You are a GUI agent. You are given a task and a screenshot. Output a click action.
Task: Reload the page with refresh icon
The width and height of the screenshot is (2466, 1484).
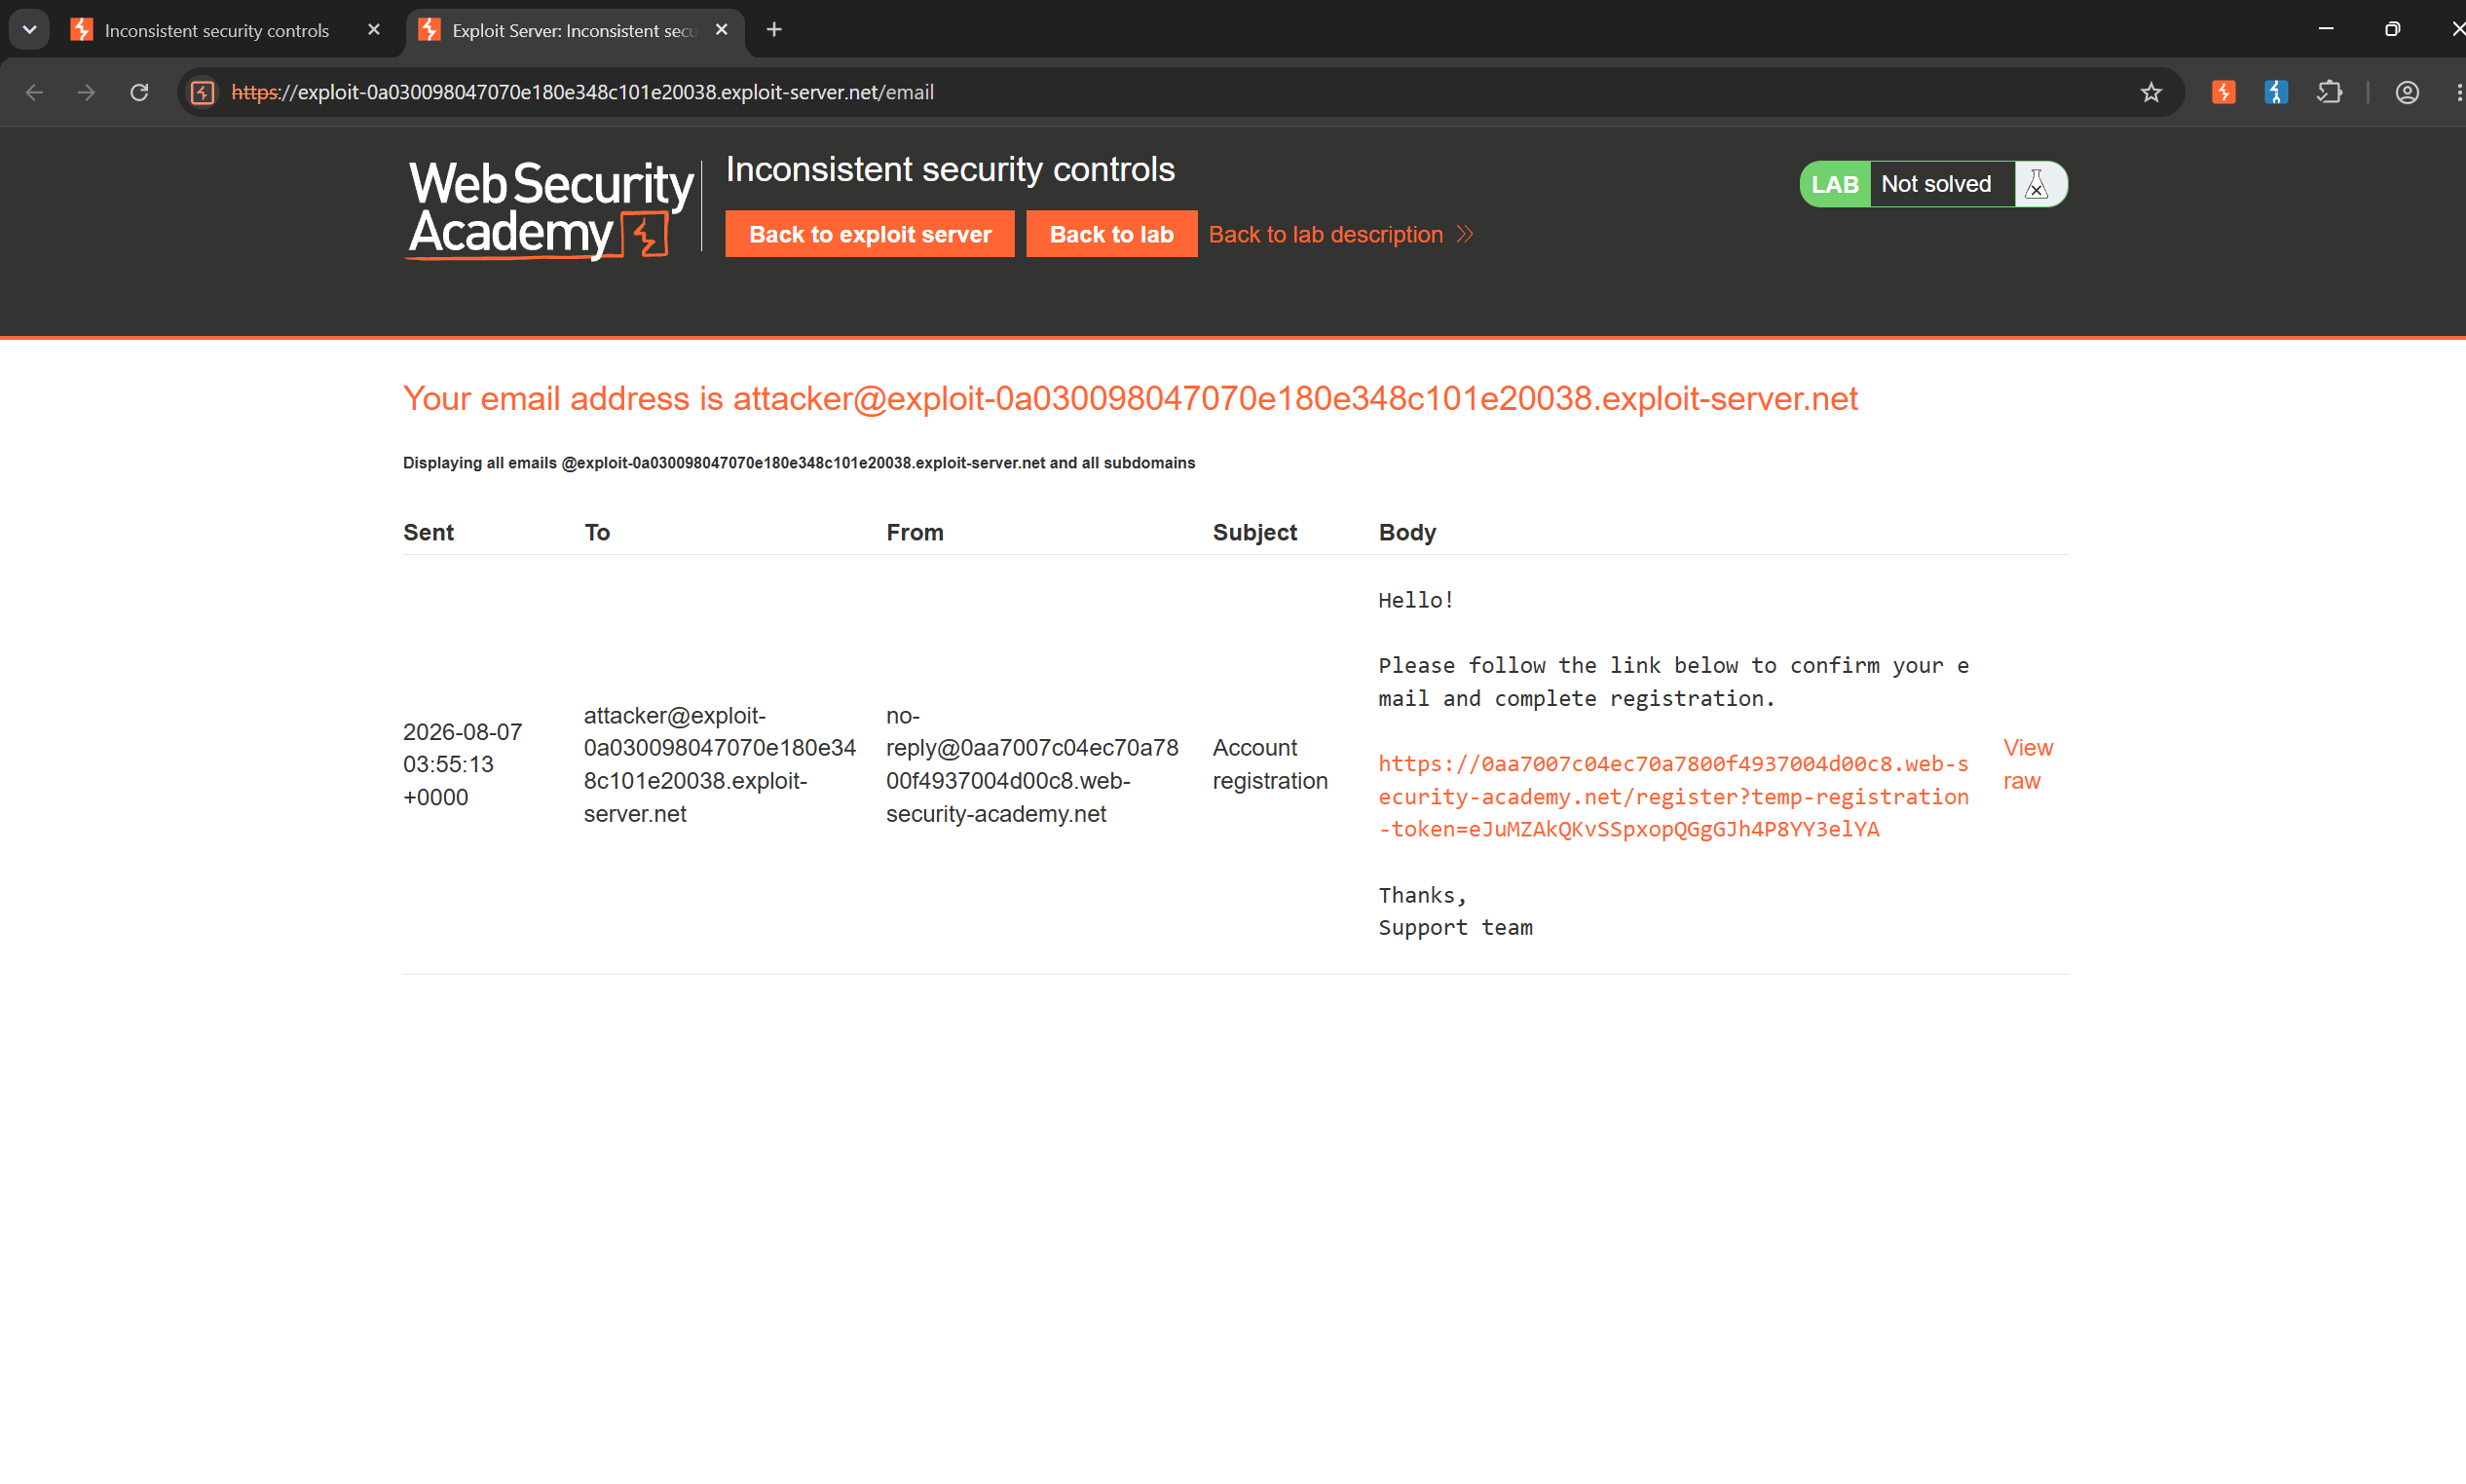click(x=139, y=92)
